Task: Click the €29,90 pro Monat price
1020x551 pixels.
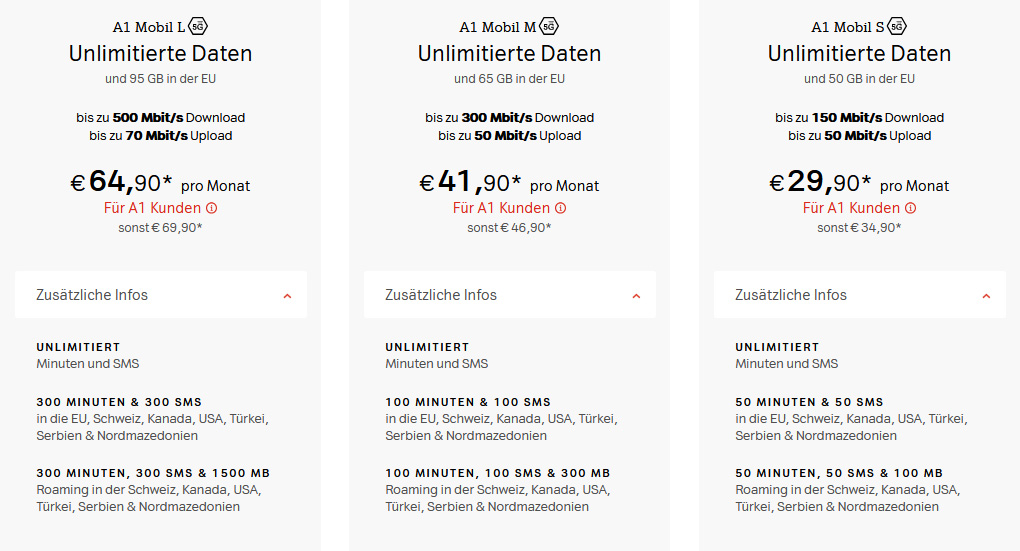Action: click(x=859, y=182)
